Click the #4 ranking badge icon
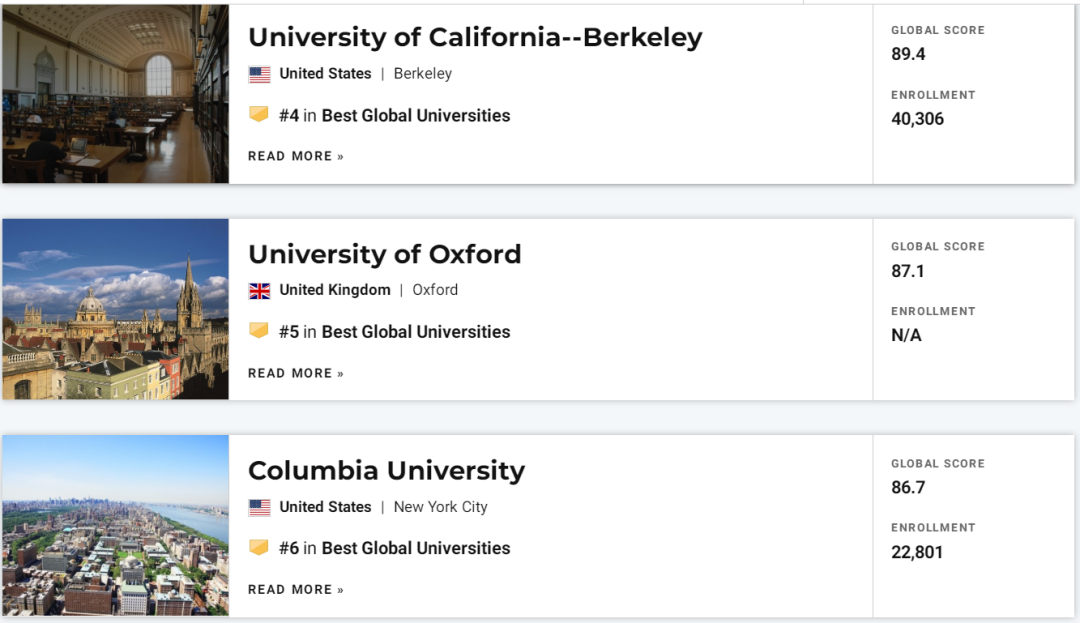The image size is (1080, 623). point(259,115)
